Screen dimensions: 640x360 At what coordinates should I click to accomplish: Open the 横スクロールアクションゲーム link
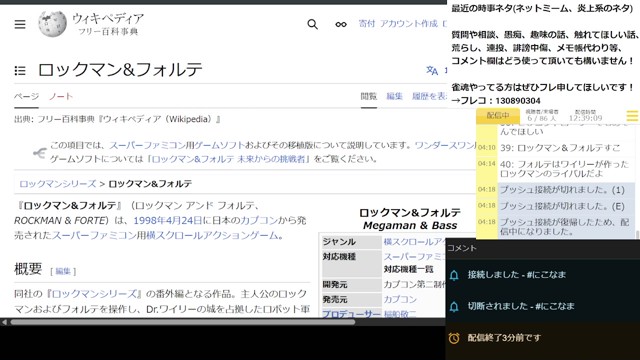212,236
